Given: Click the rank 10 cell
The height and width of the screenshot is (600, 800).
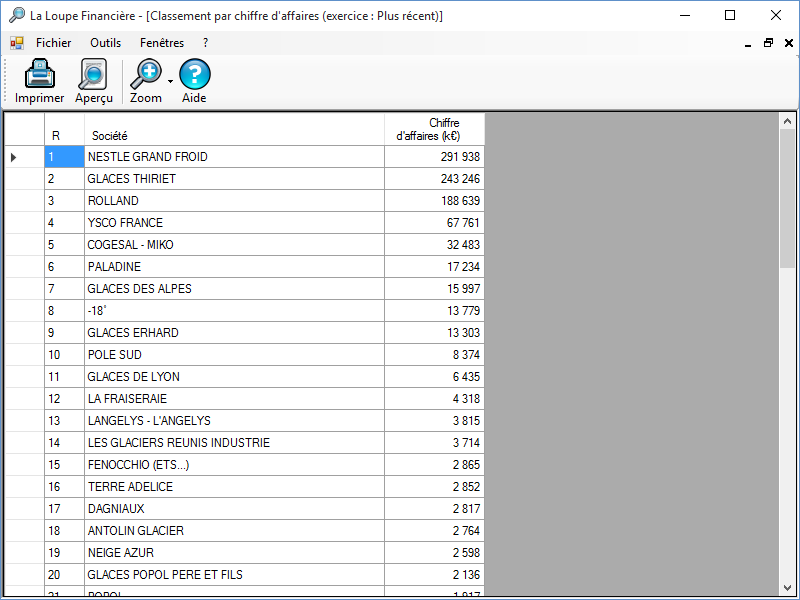Looking at the screenshot, I should [x=64, y=355].
